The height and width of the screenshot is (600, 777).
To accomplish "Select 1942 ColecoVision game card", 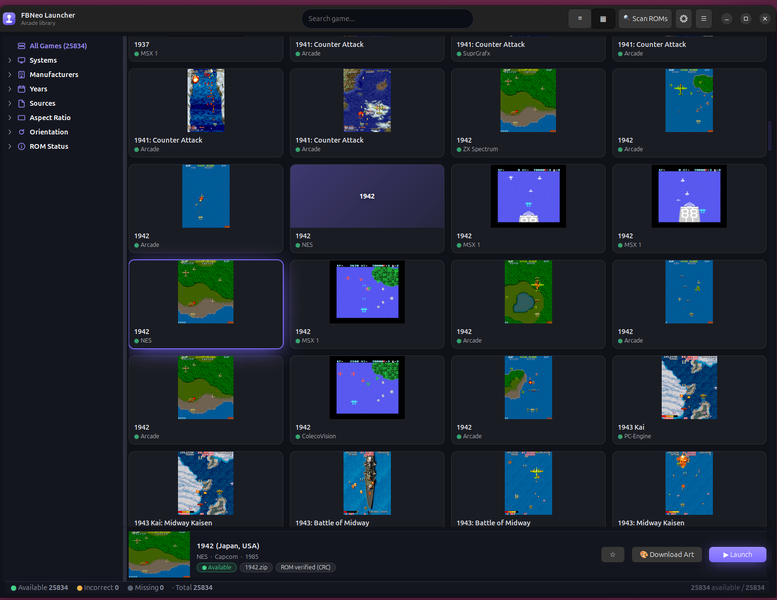I will [367, 399].
